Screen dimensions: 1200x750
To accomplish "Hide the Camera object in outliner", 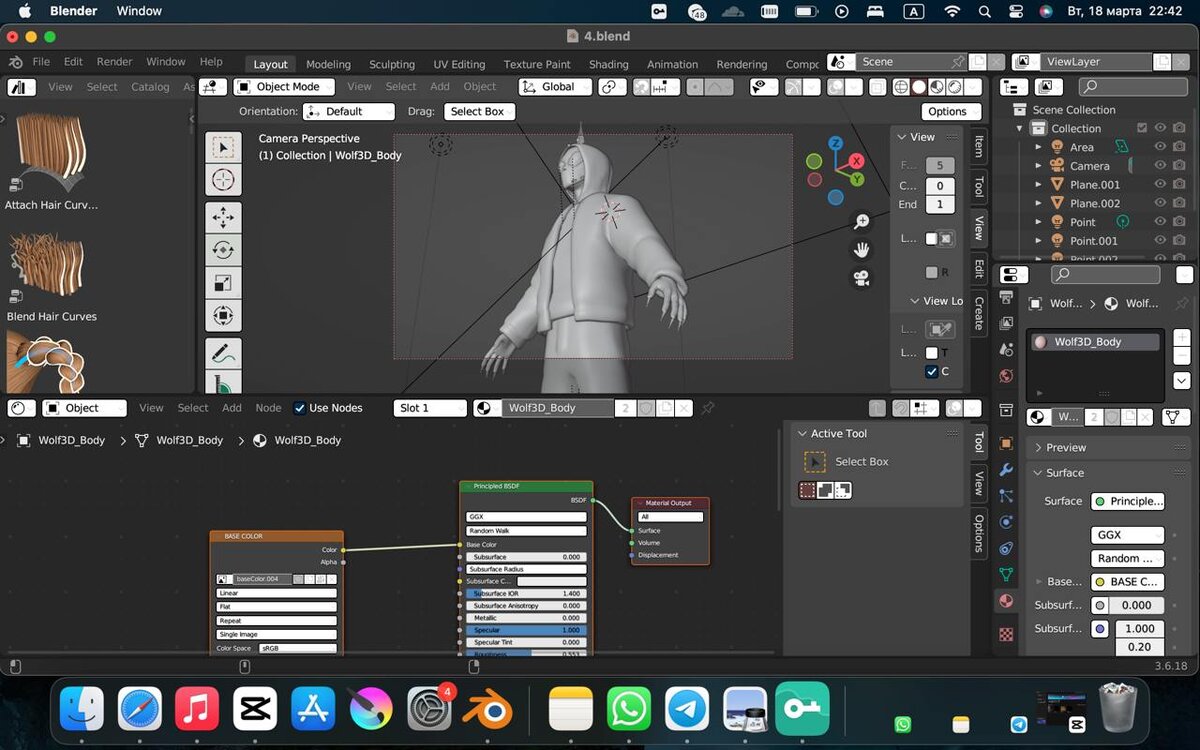I will [1160, 166].
